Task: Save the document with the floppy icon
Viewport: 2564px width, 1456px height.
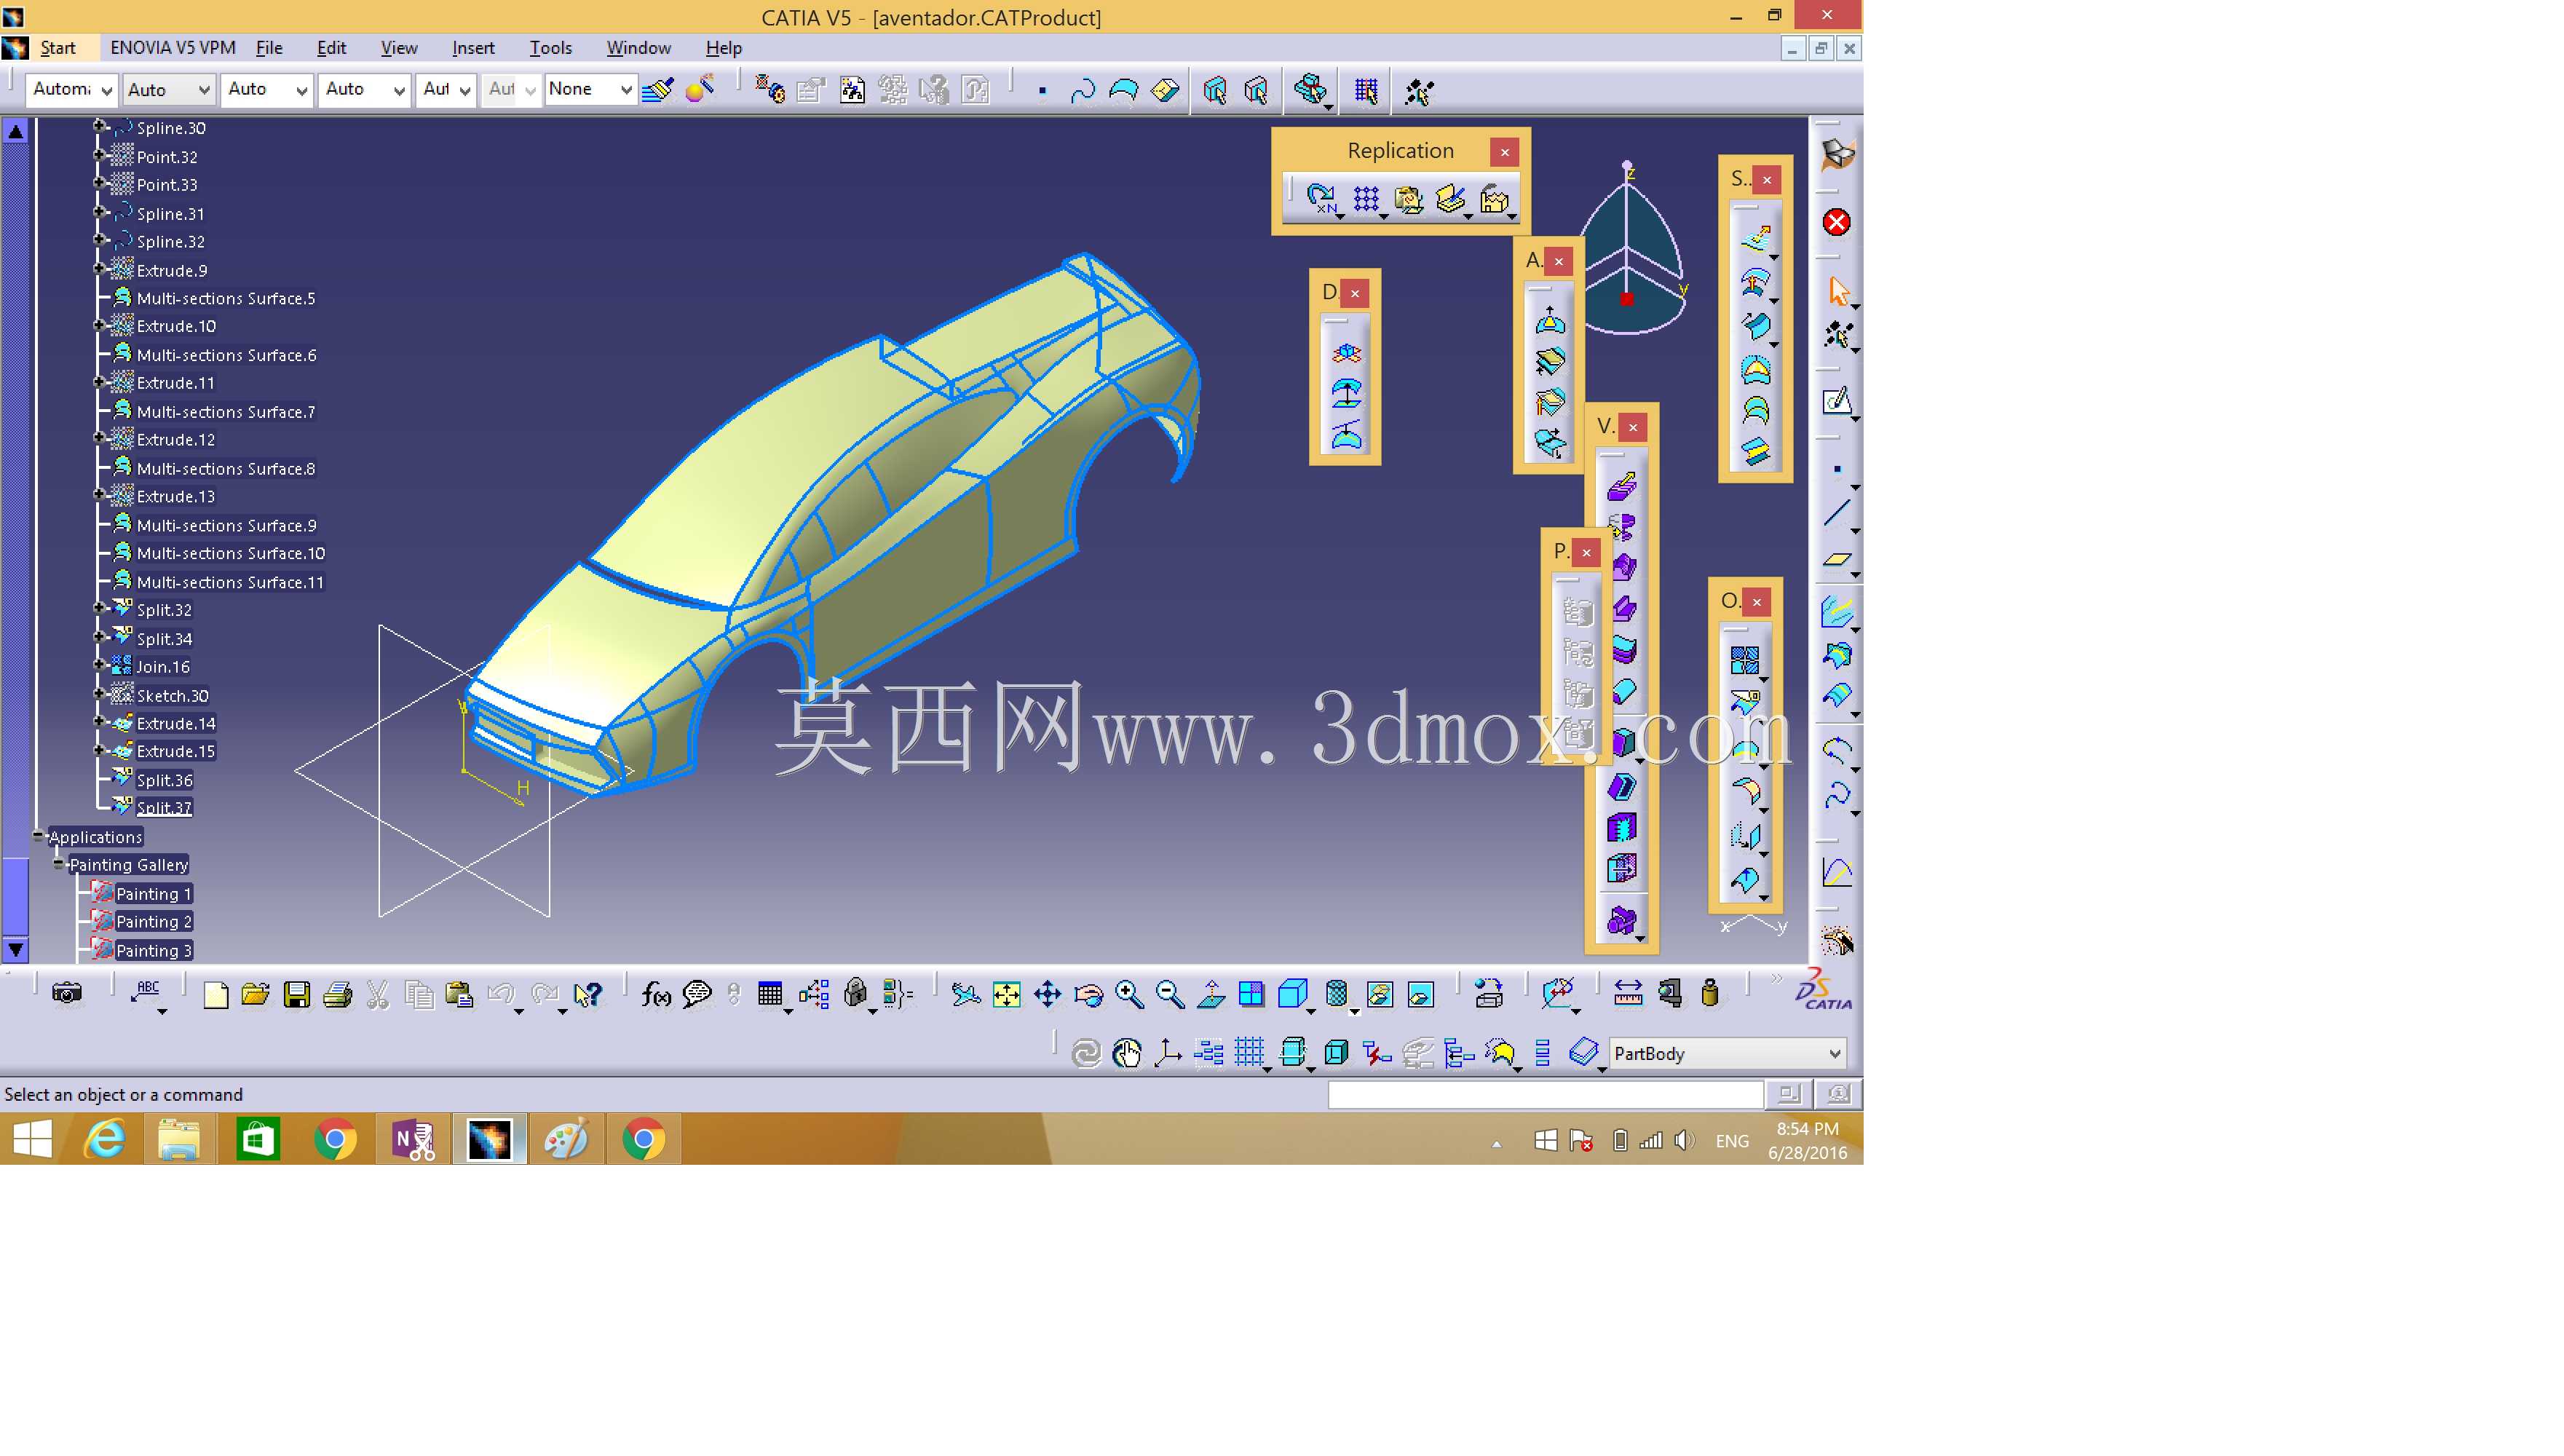Action: click(297, 994)
